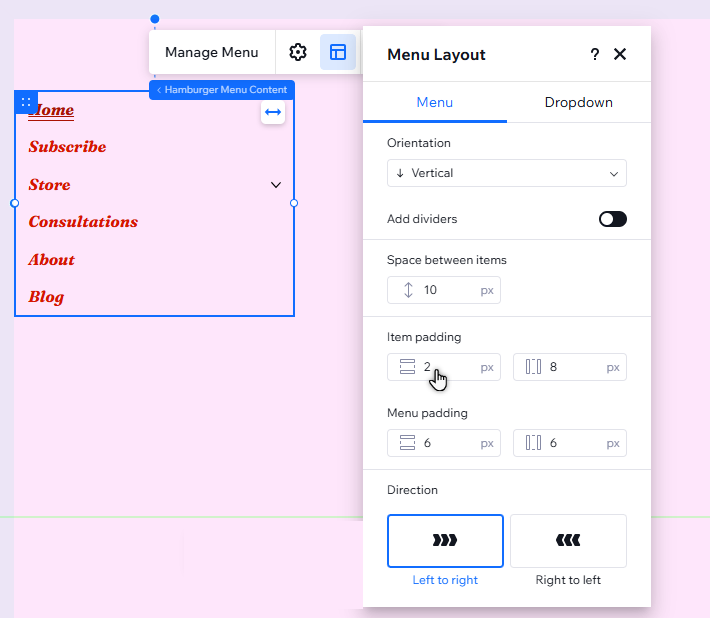Click the stretch width arrow icon
Viewport: 710px width, 618px height.
point(273,112)
